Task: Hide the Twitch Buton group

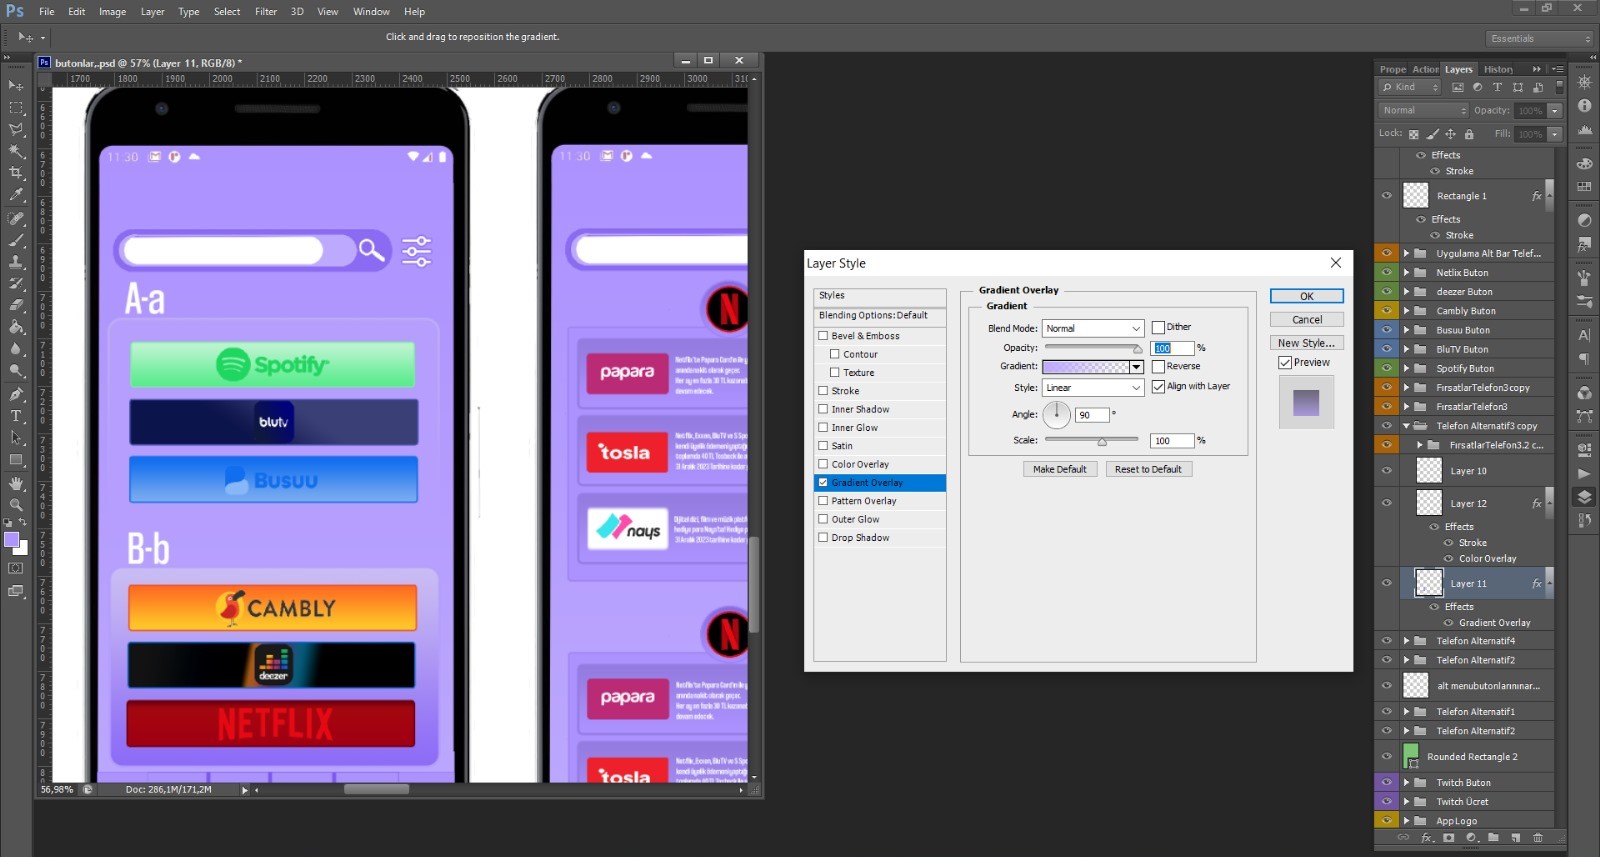Action: click(x=1386, y=783)
